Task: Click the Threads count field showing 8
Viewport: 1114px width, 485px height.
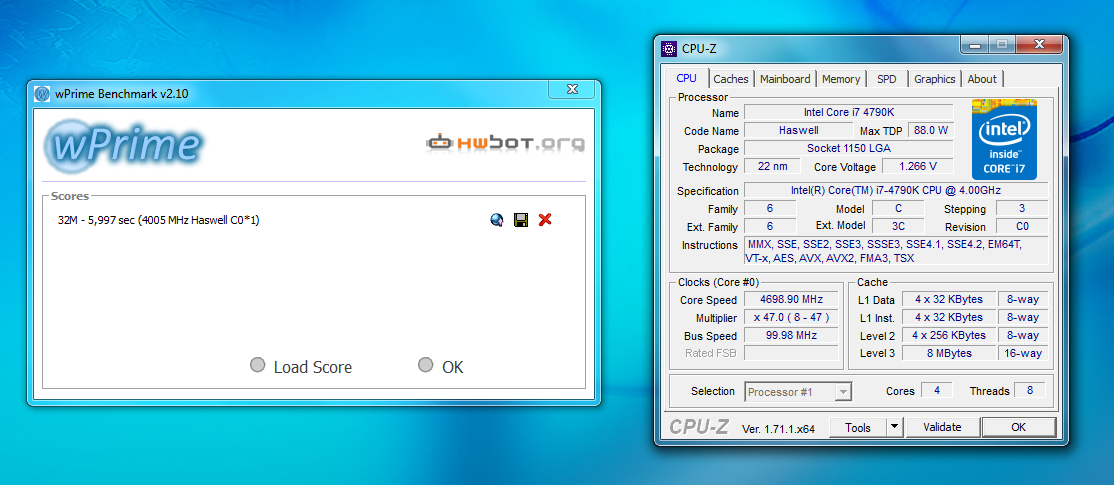Action: (1029, 390)
